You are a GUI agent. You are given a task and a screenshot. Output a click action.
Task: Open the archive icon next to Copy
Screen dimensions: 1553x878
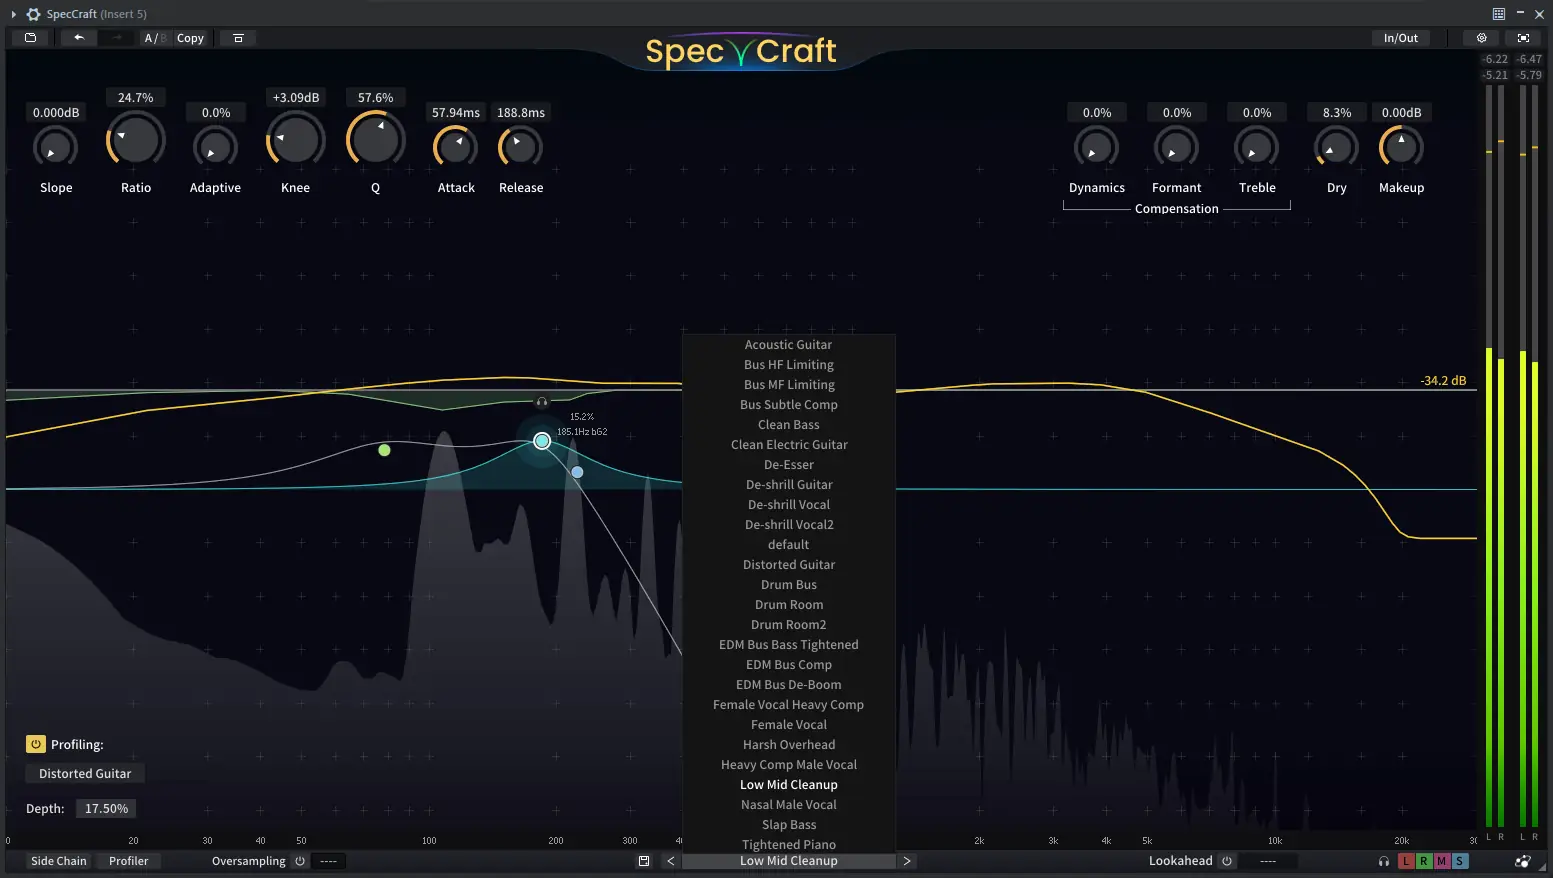click(x=238, y=38)
